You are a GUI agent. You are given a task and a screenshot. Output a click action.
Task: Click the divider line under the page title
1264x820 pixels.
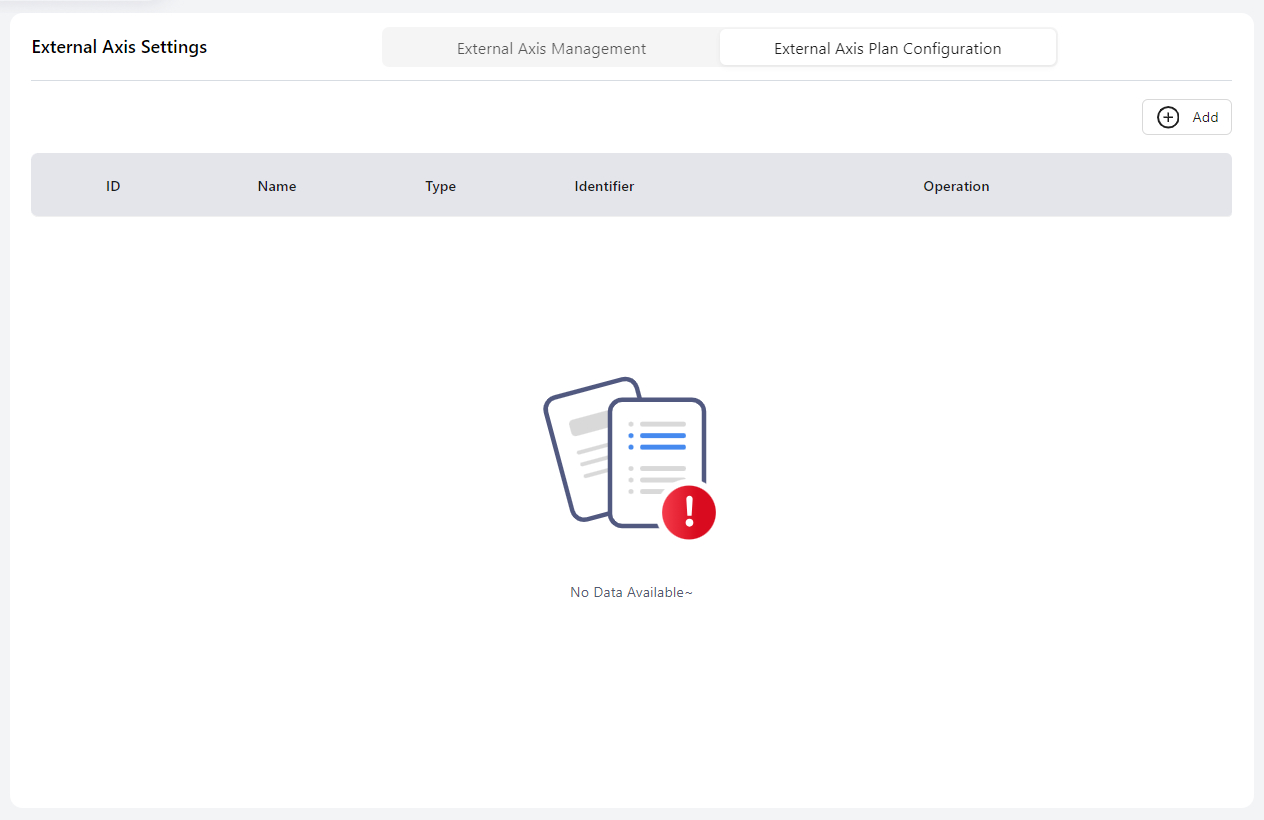631,80
